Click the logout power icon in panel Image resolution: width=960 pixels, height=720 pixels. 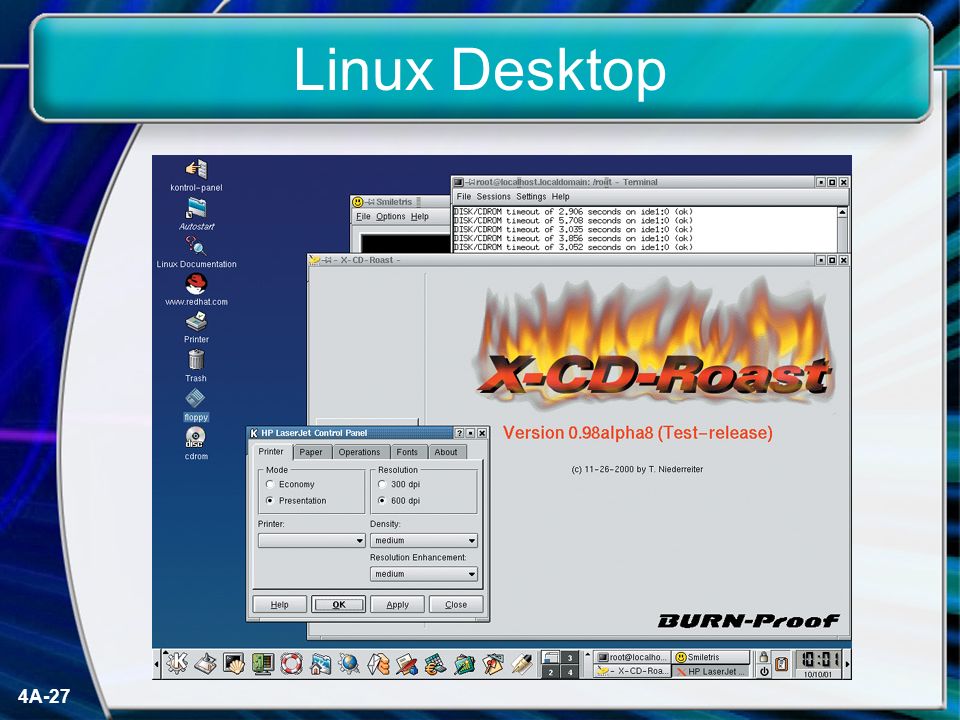point(763,672)
